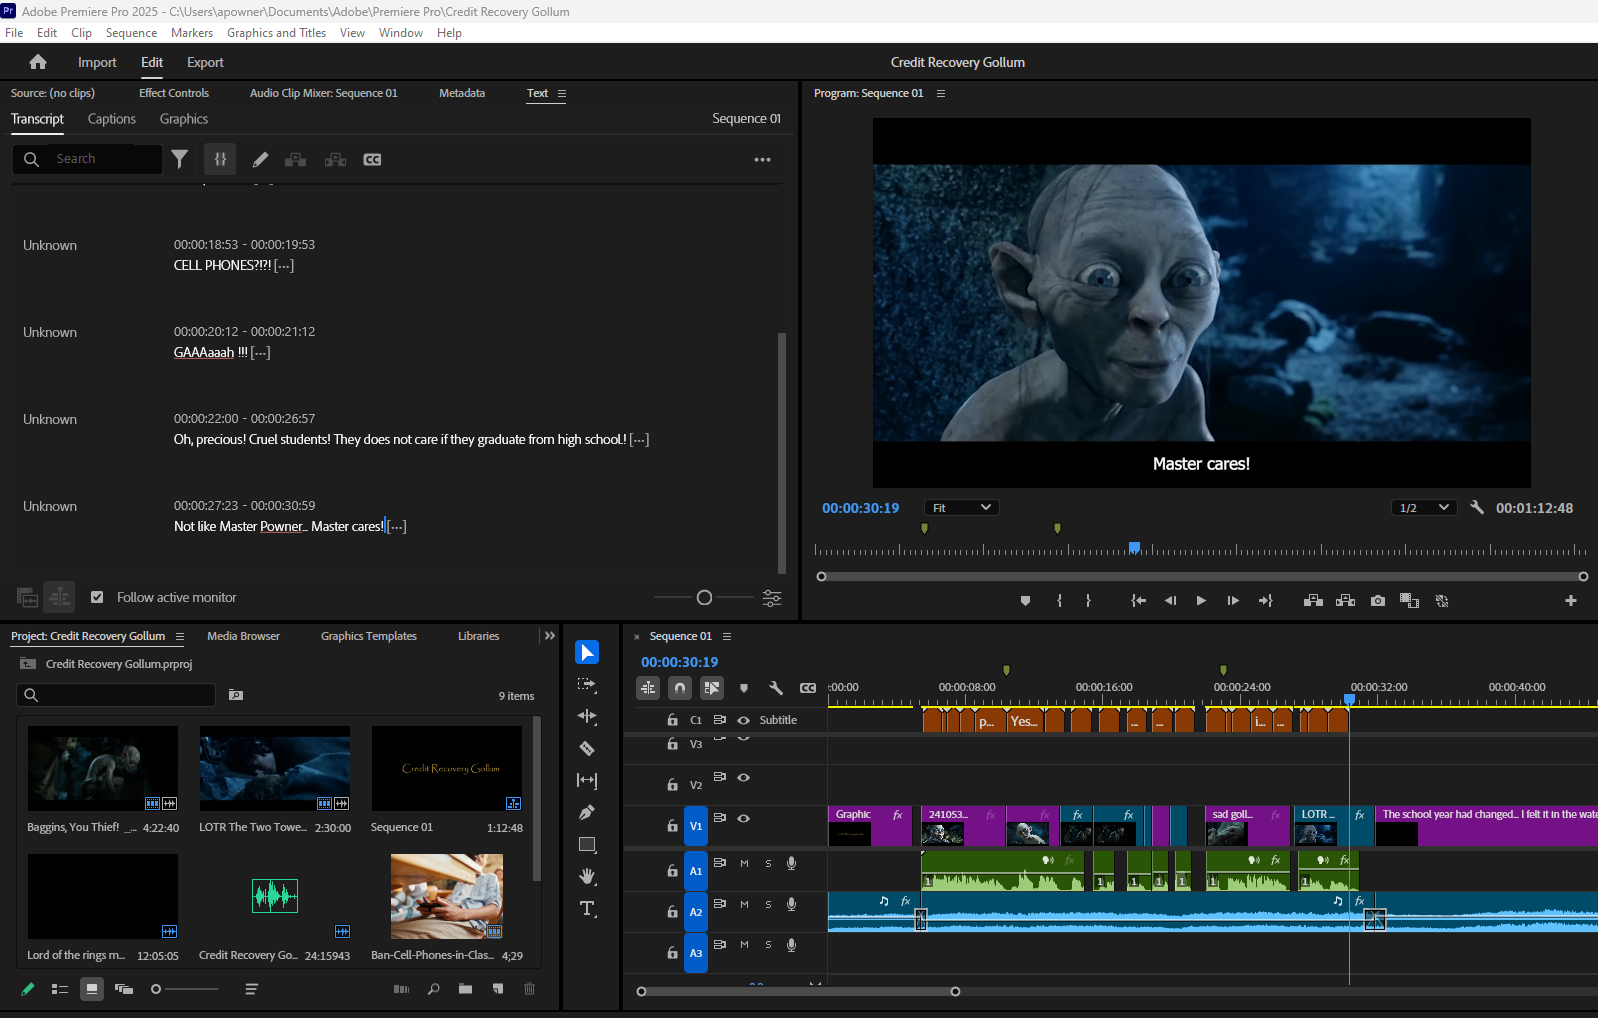
Task: Select the Pen tool in toolbar
Action: 587,812
